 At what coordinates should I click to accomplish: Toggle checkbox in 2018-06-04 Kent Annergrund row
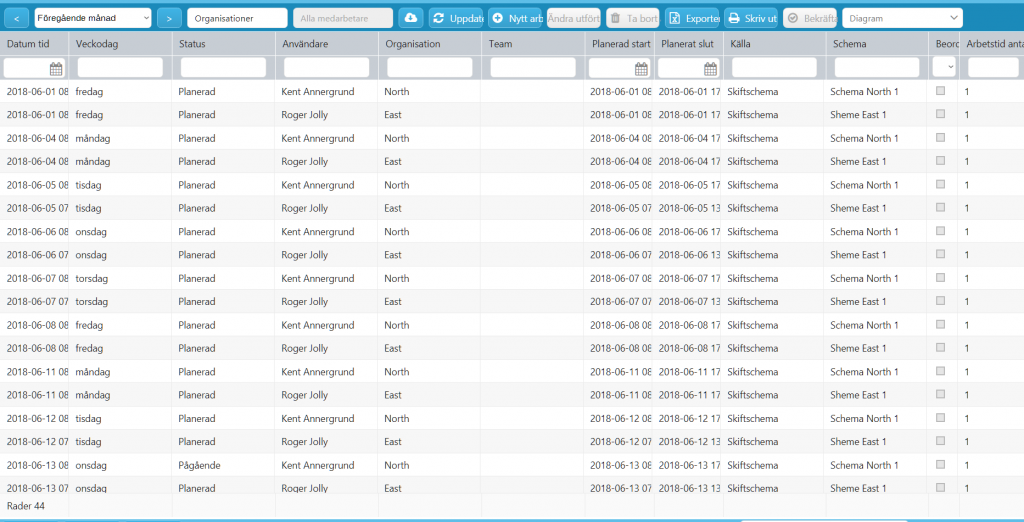click(940, 137)
